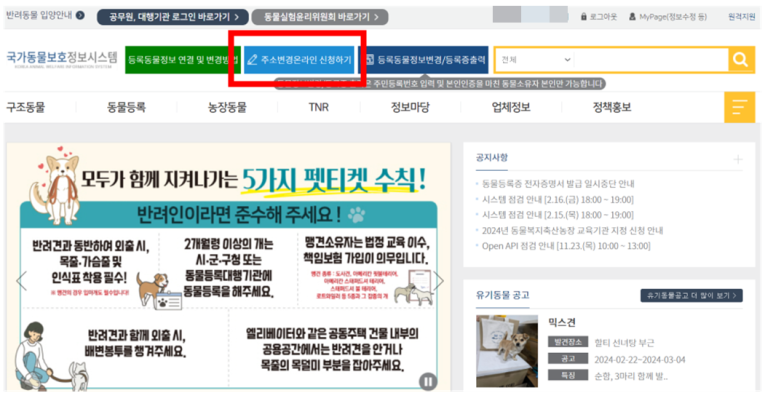Open the yellow hamburger full menu

(x=739, y=107)
